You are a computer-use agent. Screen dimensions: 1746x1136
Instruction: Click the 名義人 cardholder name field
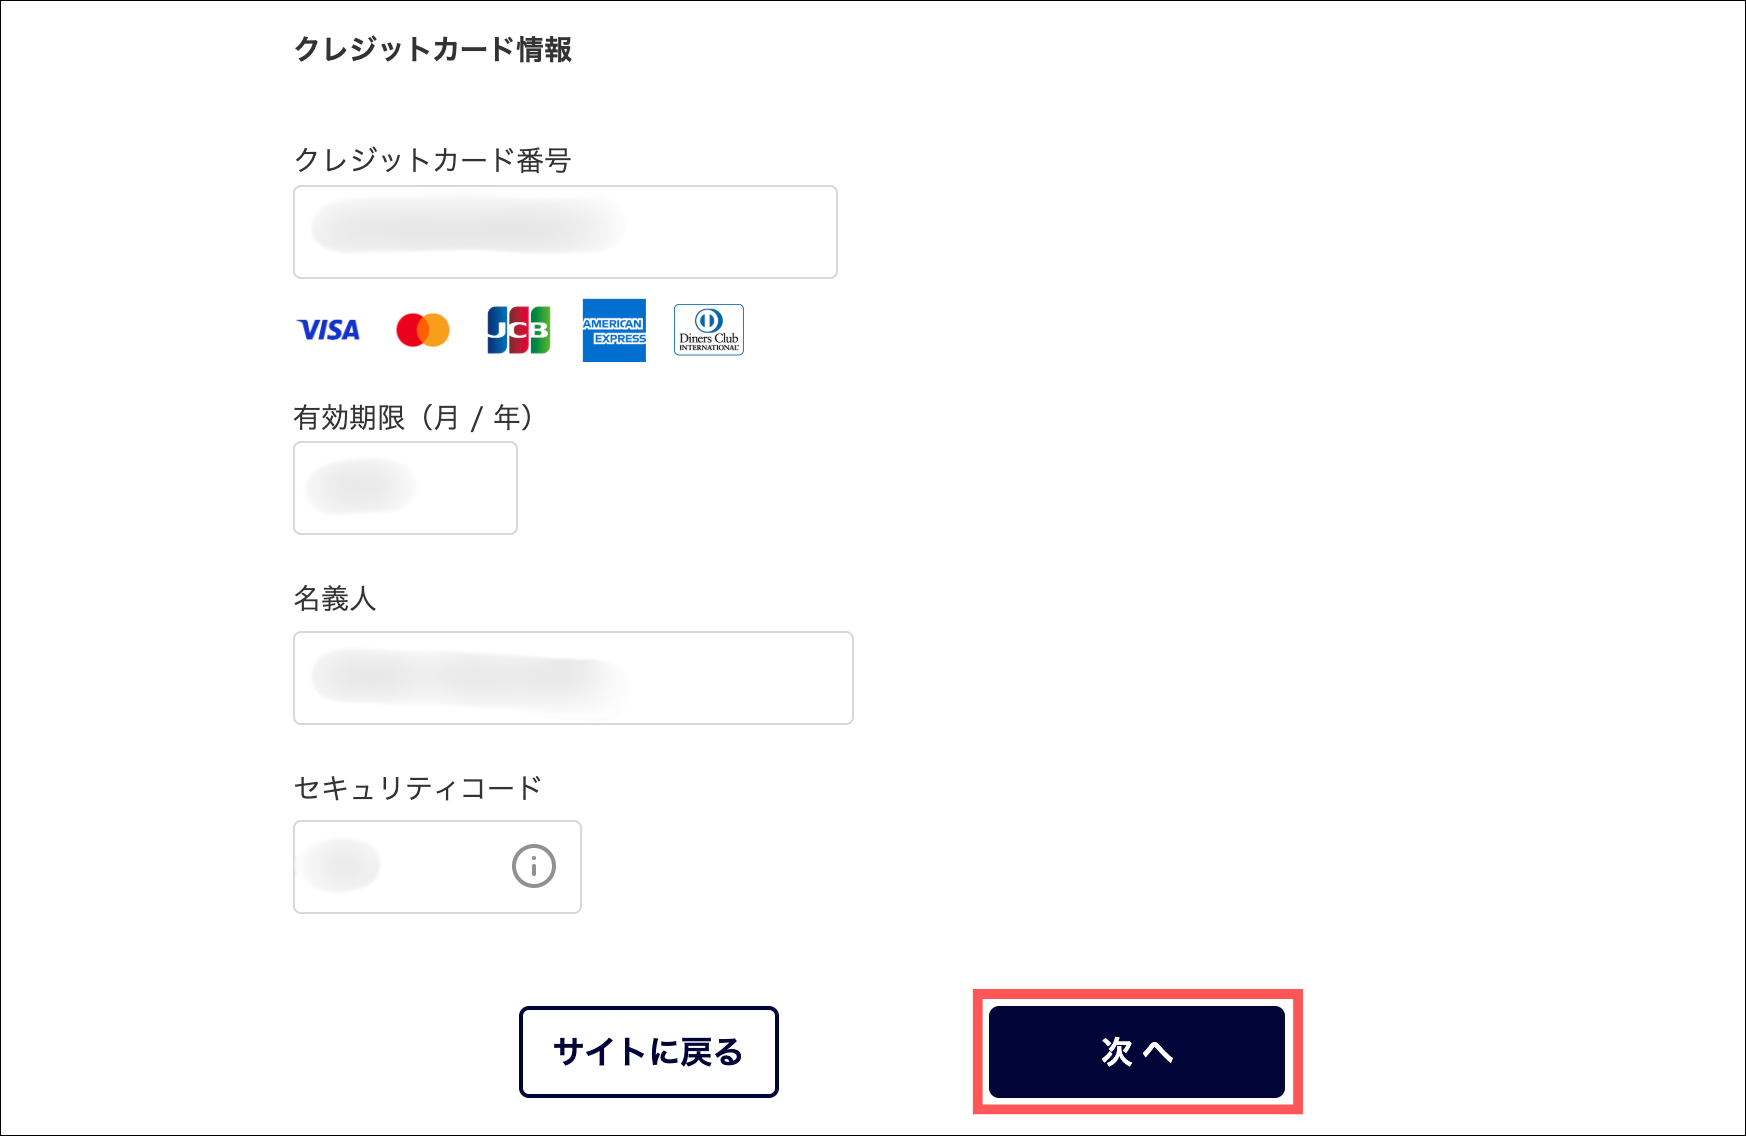click(x=573, y=678)
